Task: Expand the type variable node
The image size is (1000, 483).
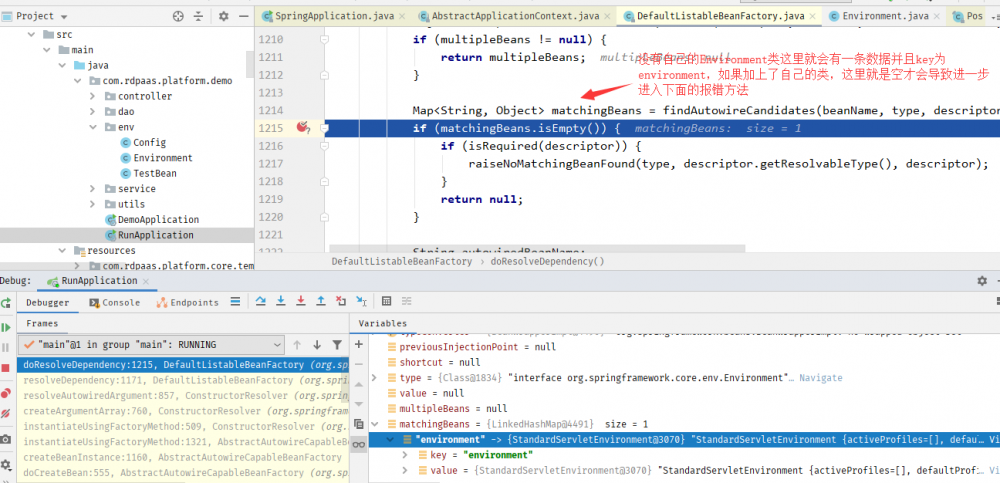Action: [x=374, y=378]
